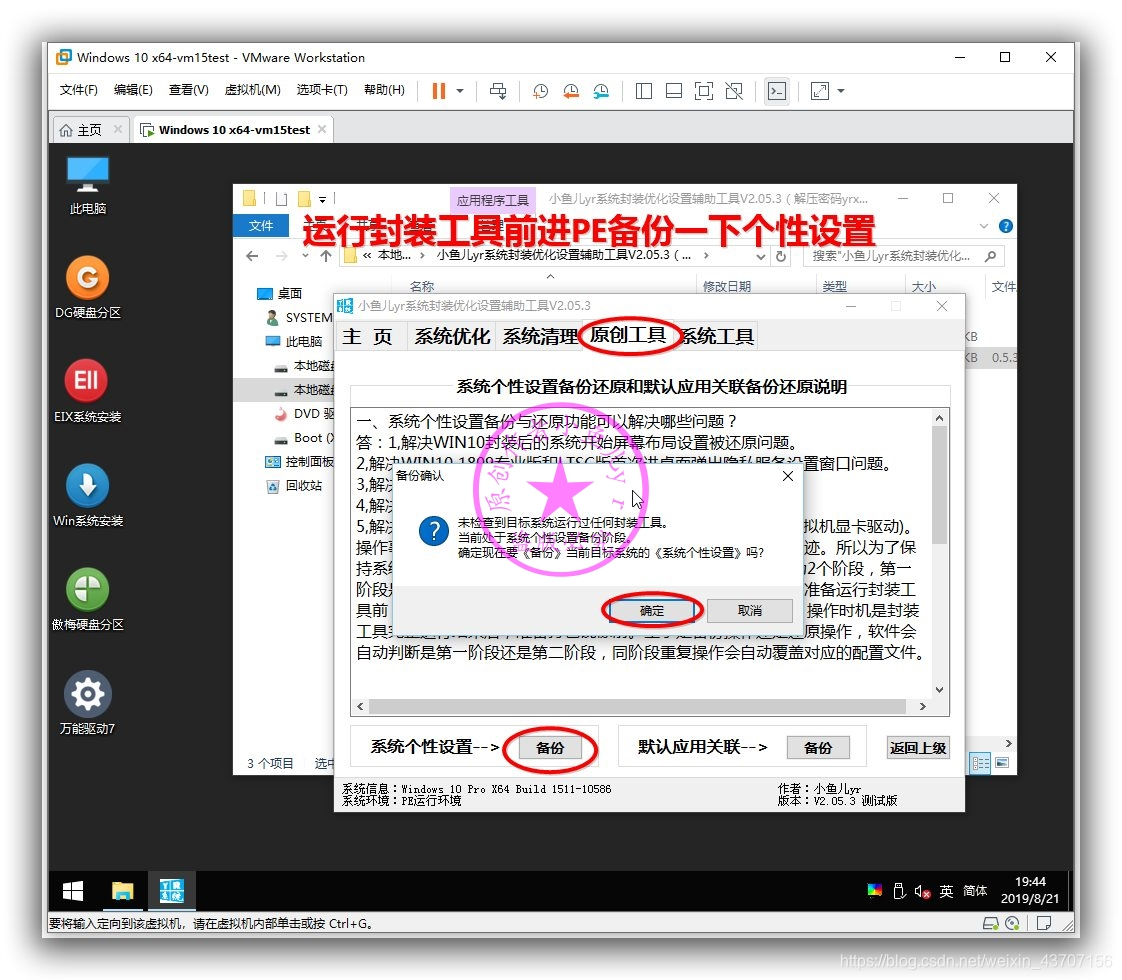Open 此电脑 desktop icon

click(87, 185)
